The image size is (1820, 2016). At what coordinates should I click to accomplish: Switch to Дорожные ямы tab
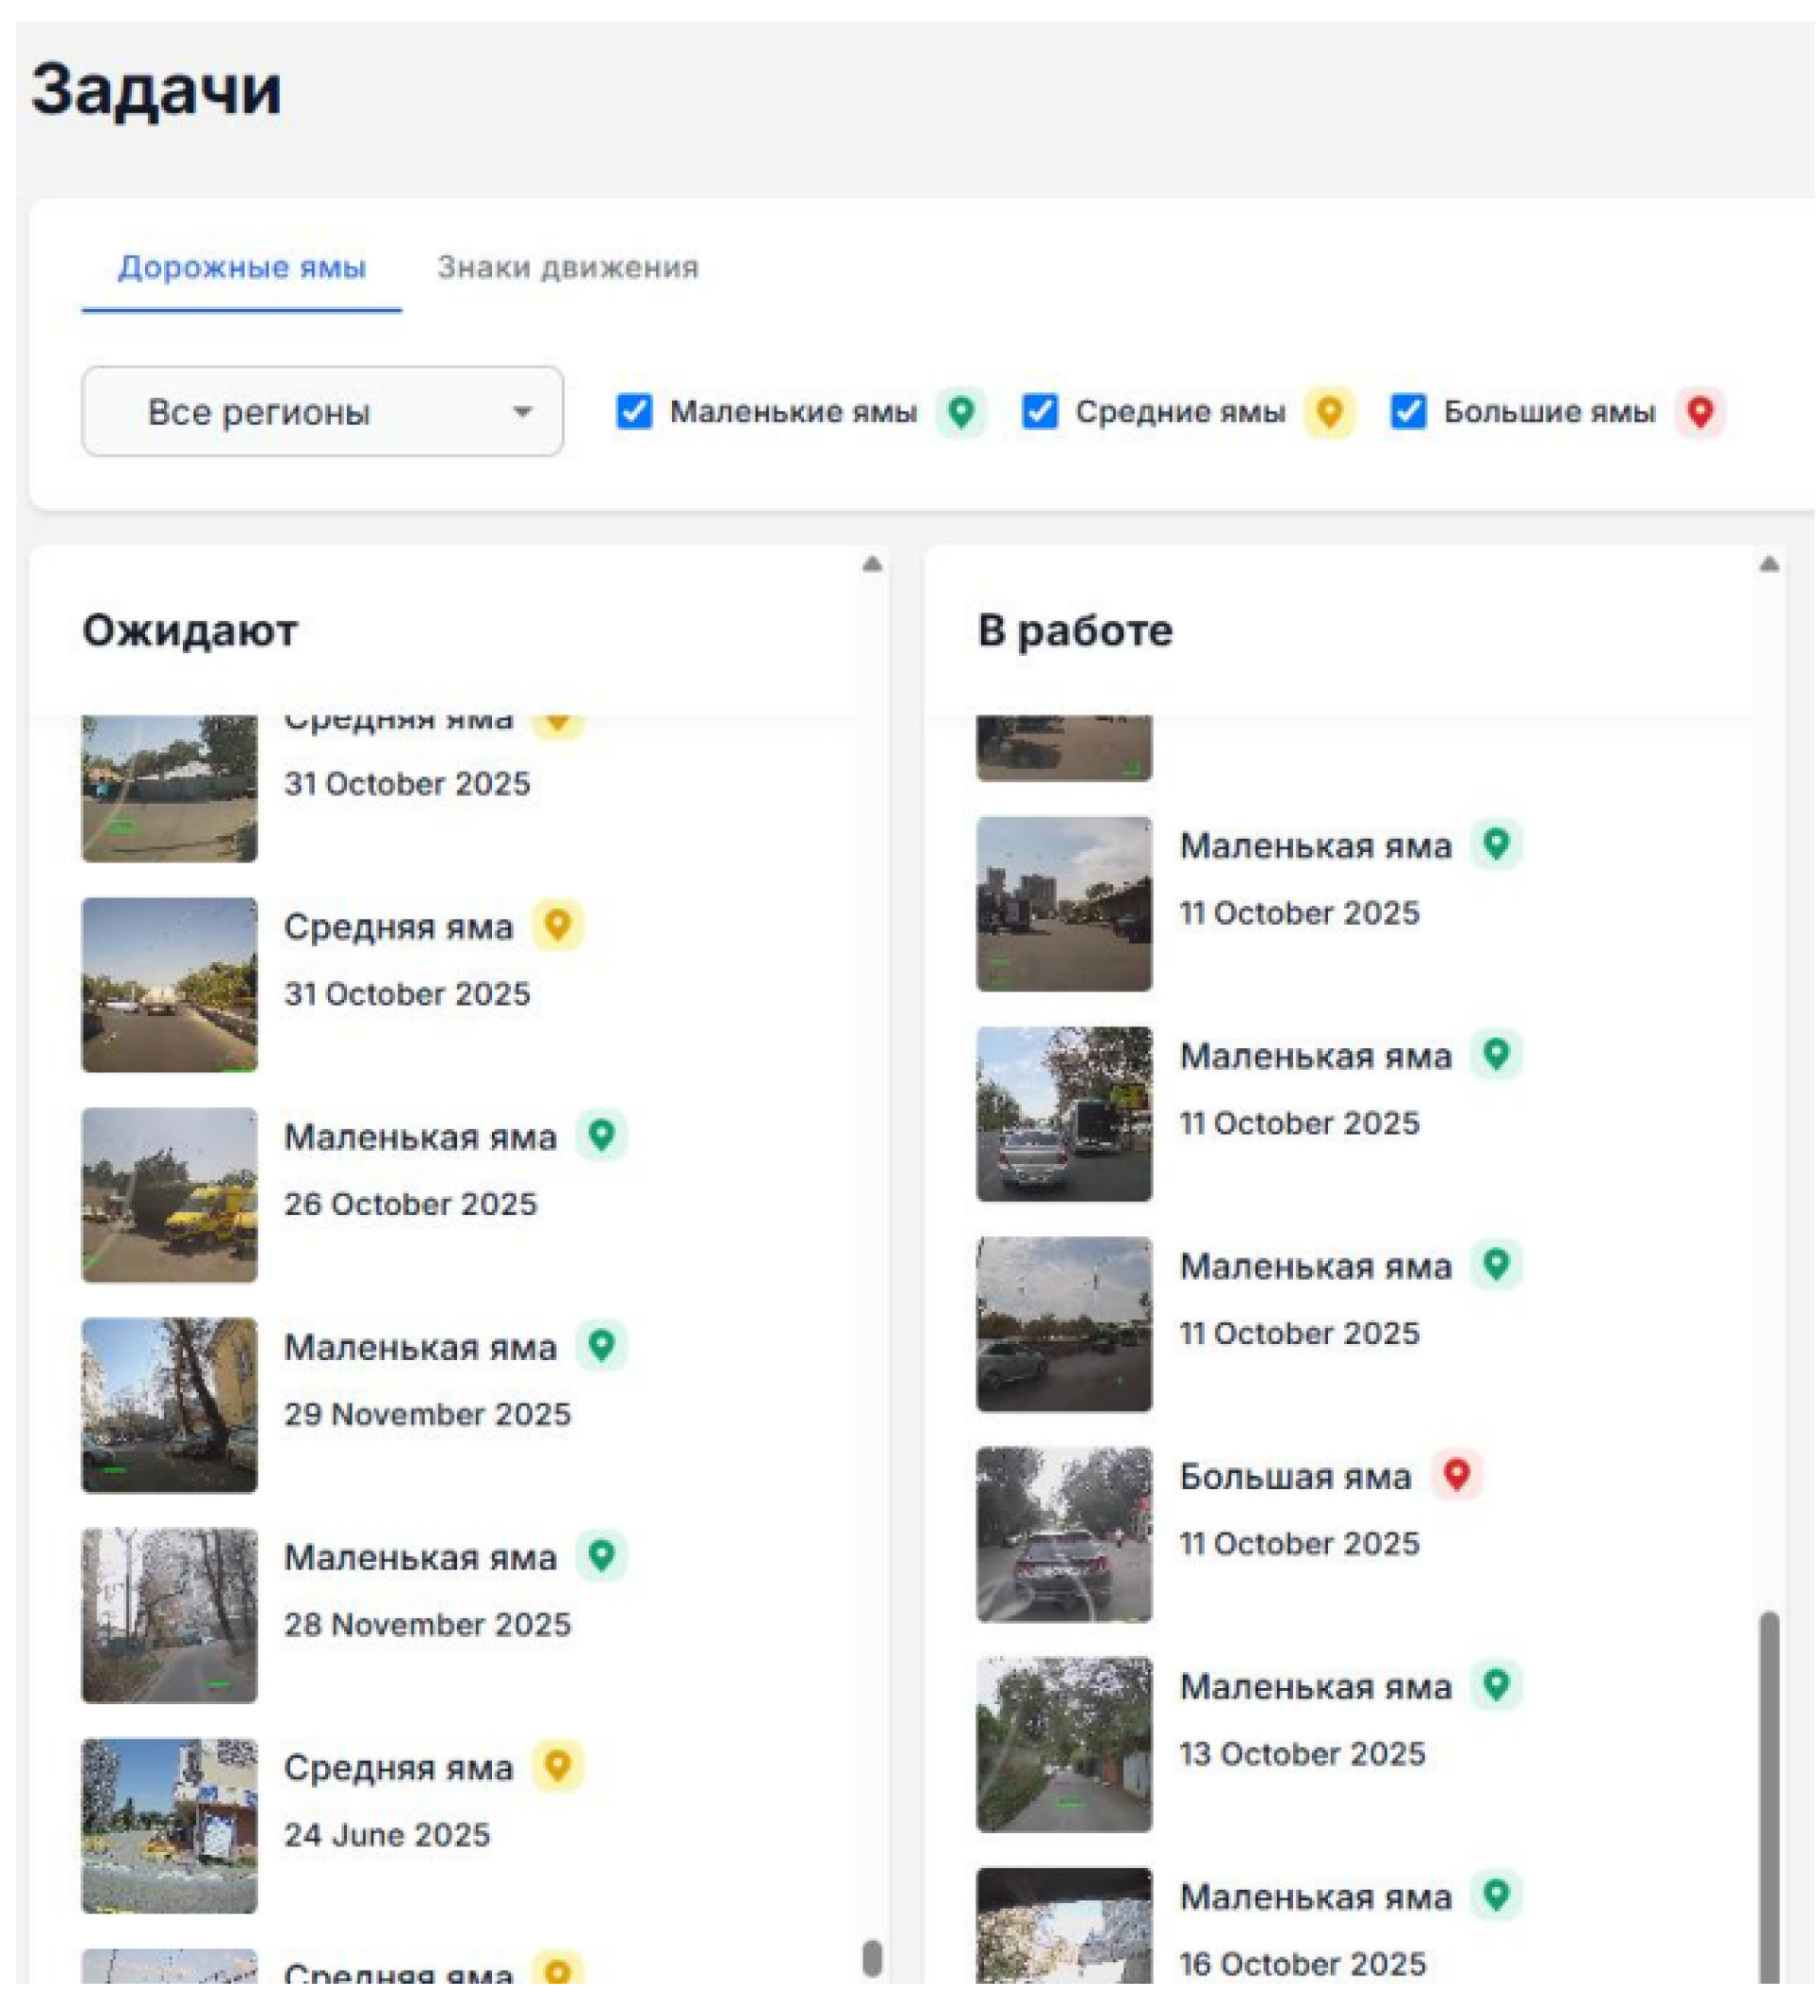click(242, 268)
